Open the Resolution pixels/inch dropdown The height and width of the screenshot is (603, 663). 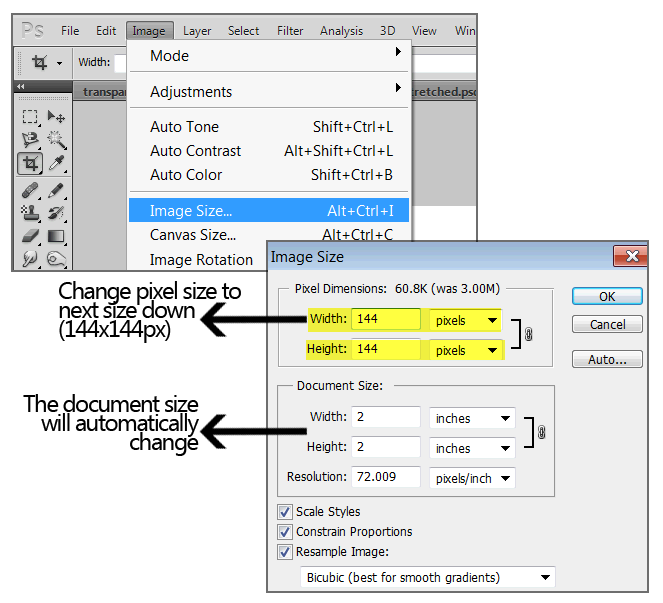click(472, 478)
